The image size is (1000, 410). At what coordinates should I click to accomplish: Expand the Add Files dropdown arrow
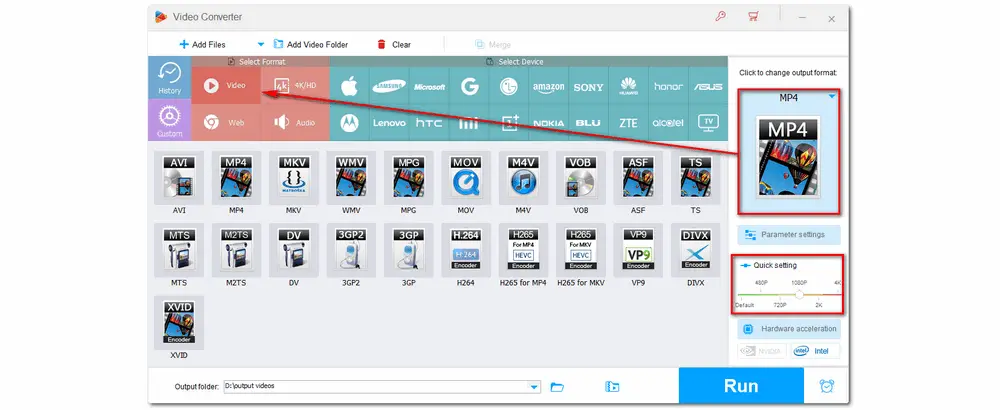click(x=260, y=45)
